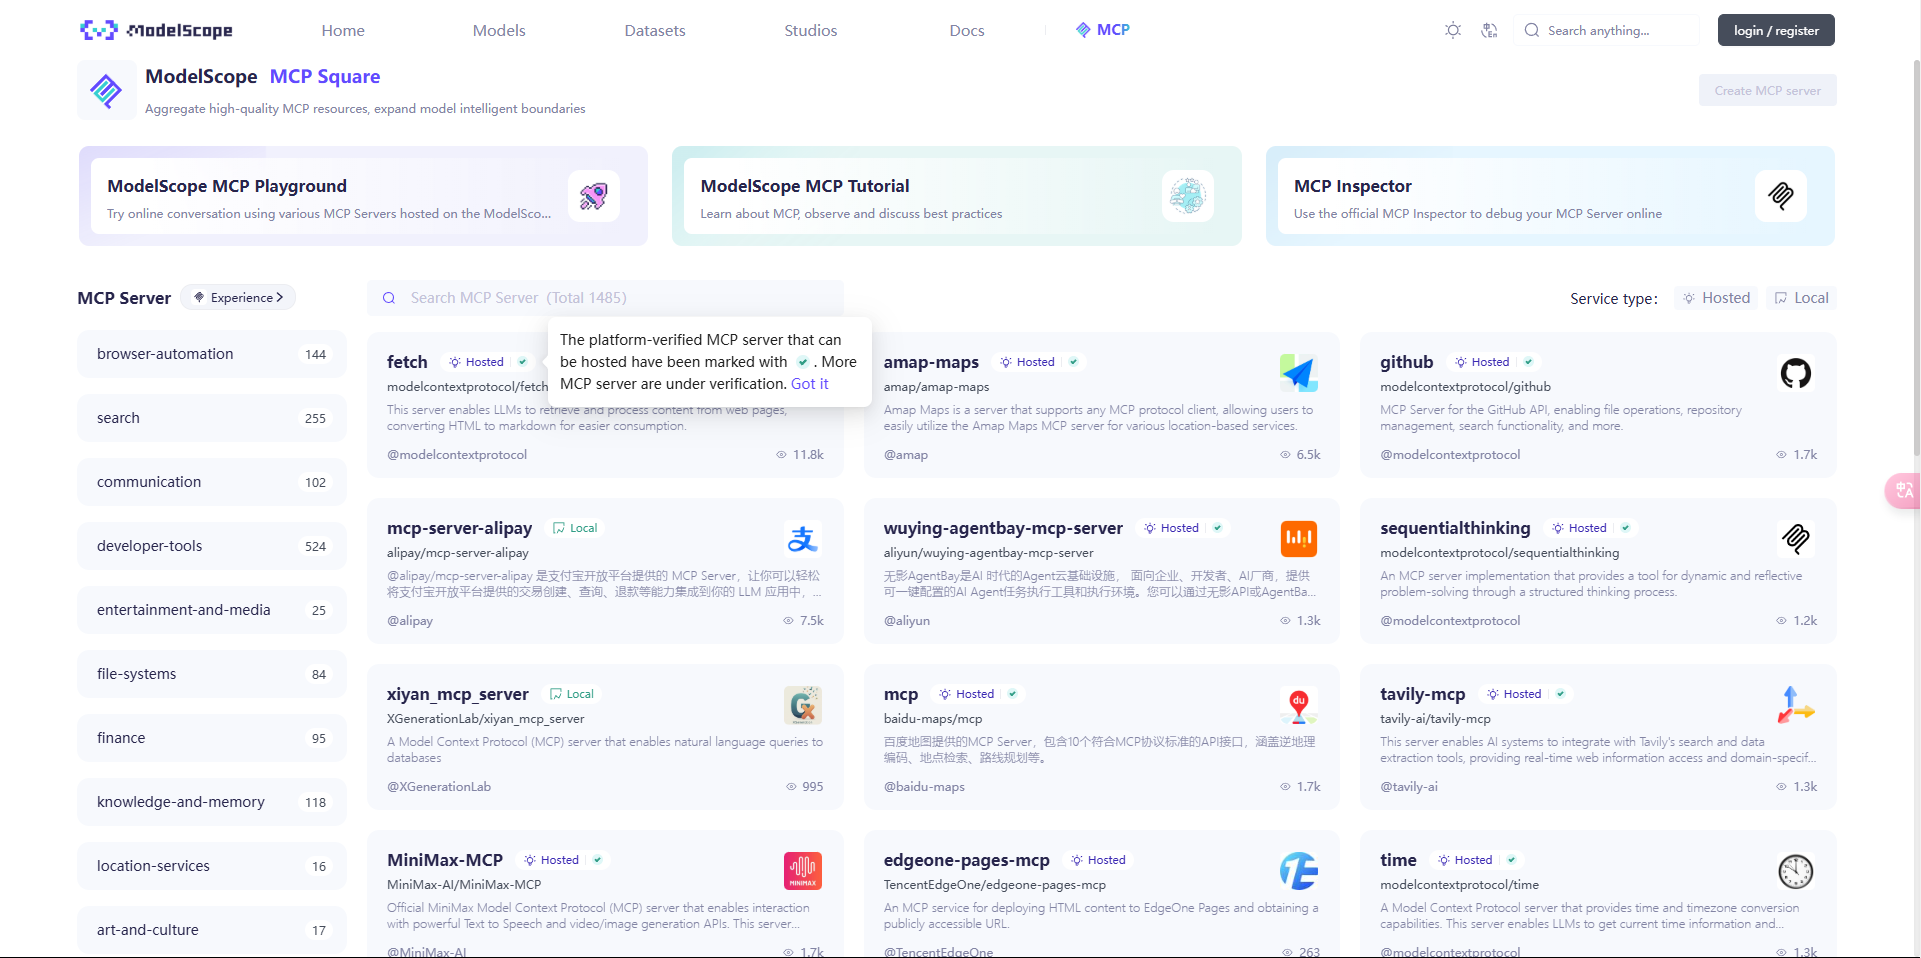The image size is (1921, 958).
Task: Click the ModelScope logo in header
Action: pos(156,30)
